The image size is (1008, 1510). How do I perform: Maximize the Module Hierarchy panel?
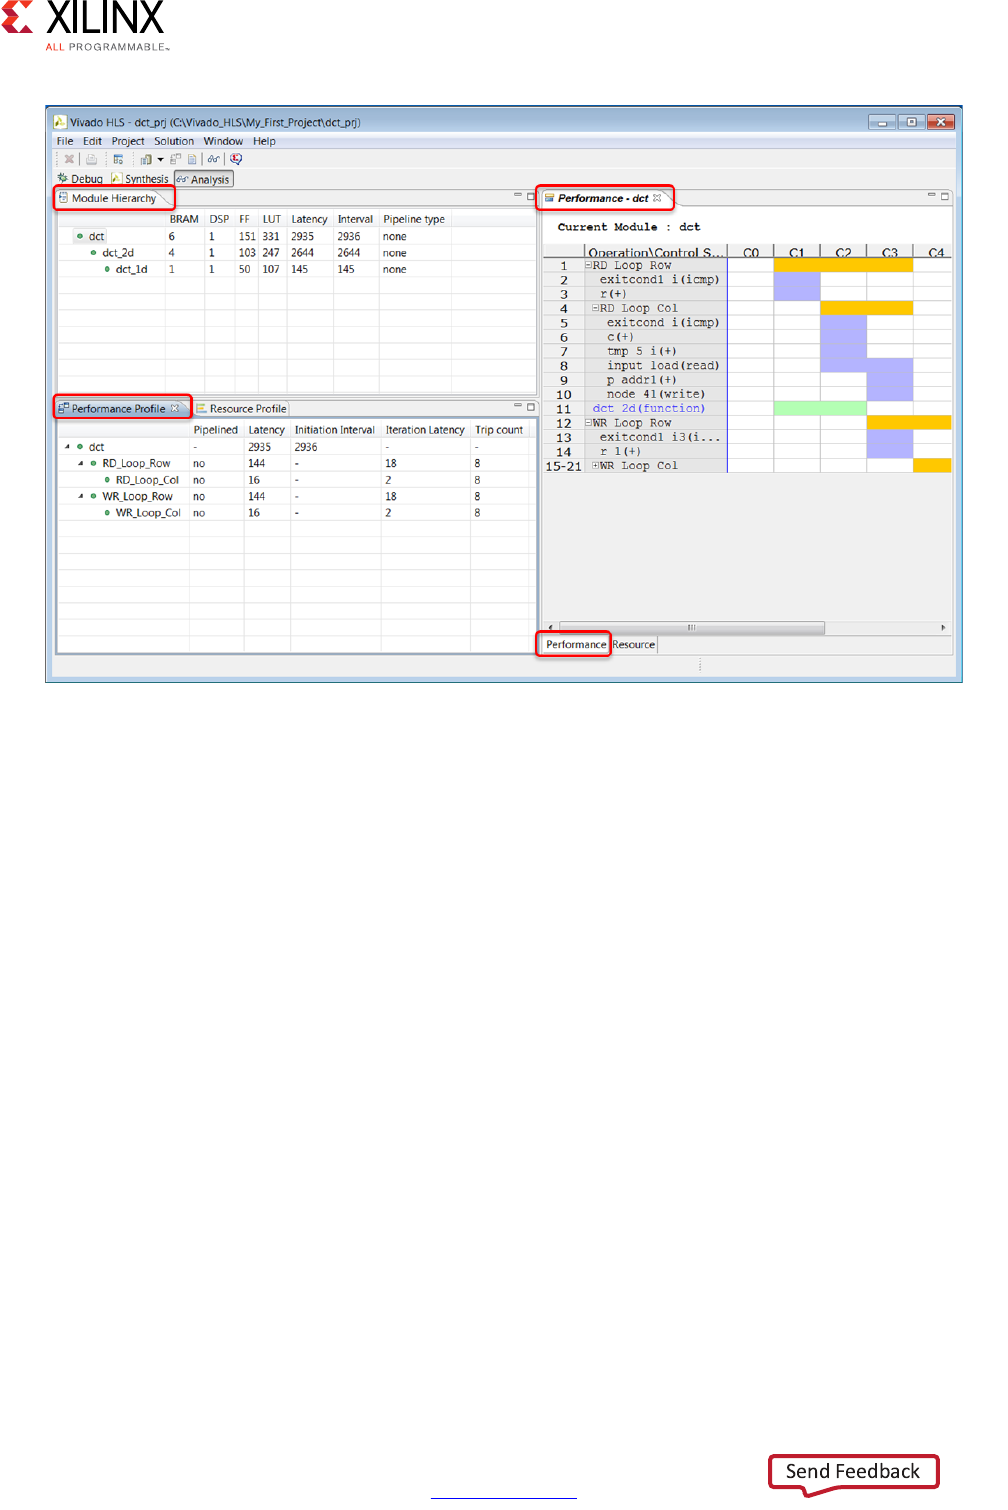[531, 196]
